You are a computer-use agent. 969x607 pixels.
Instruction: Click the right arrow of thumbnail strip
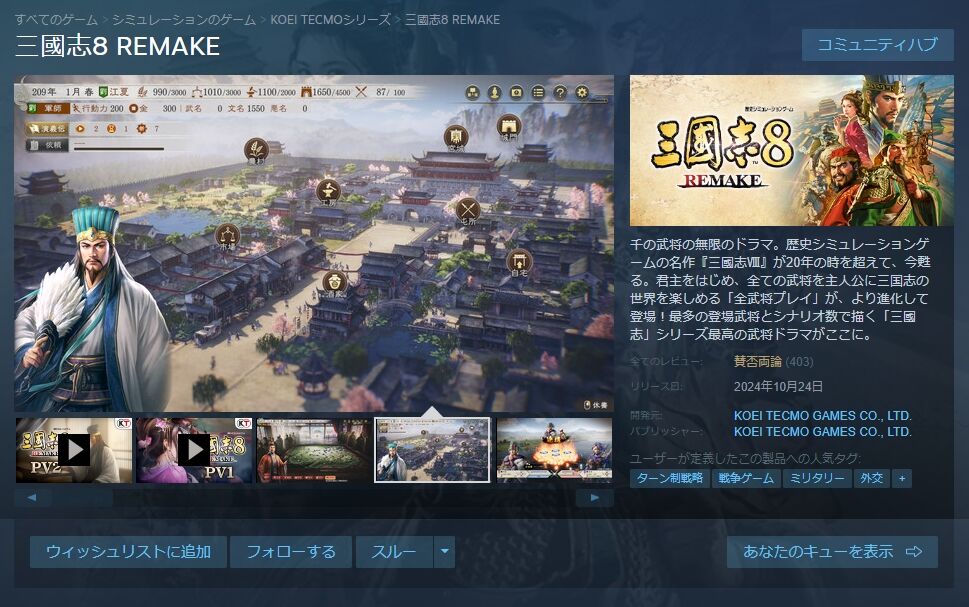pyautogui.click(x=595, y=498)
